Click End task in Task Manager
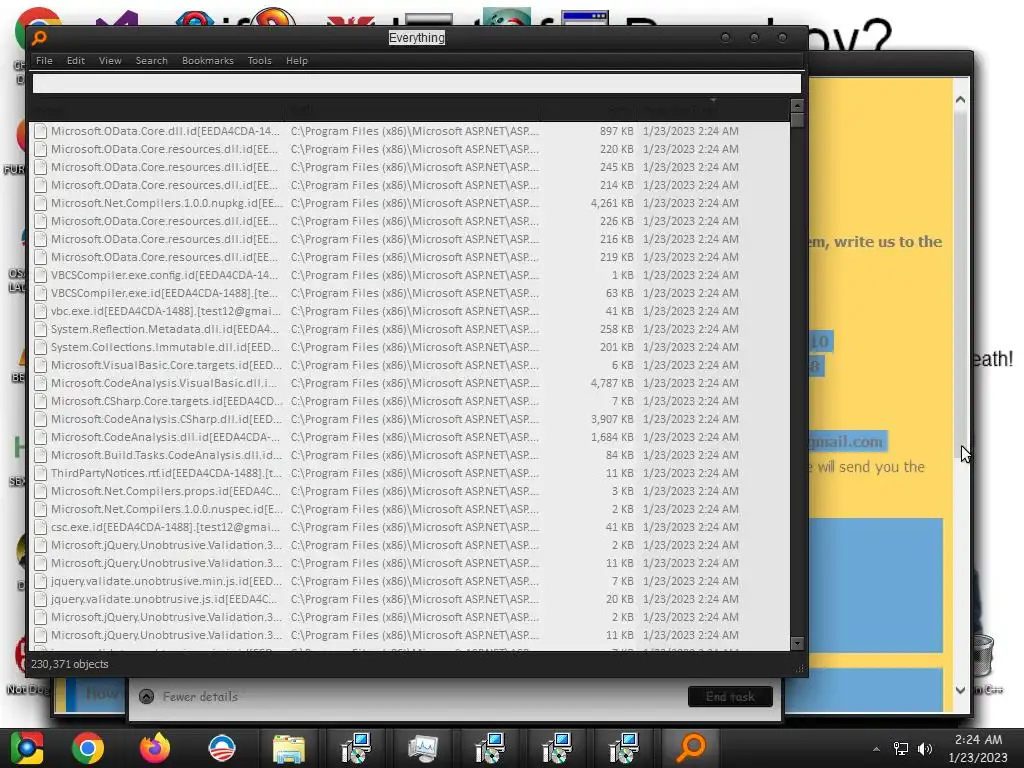Image resolution: width=1024 pixels, height=768 pixels. (730, 697)
